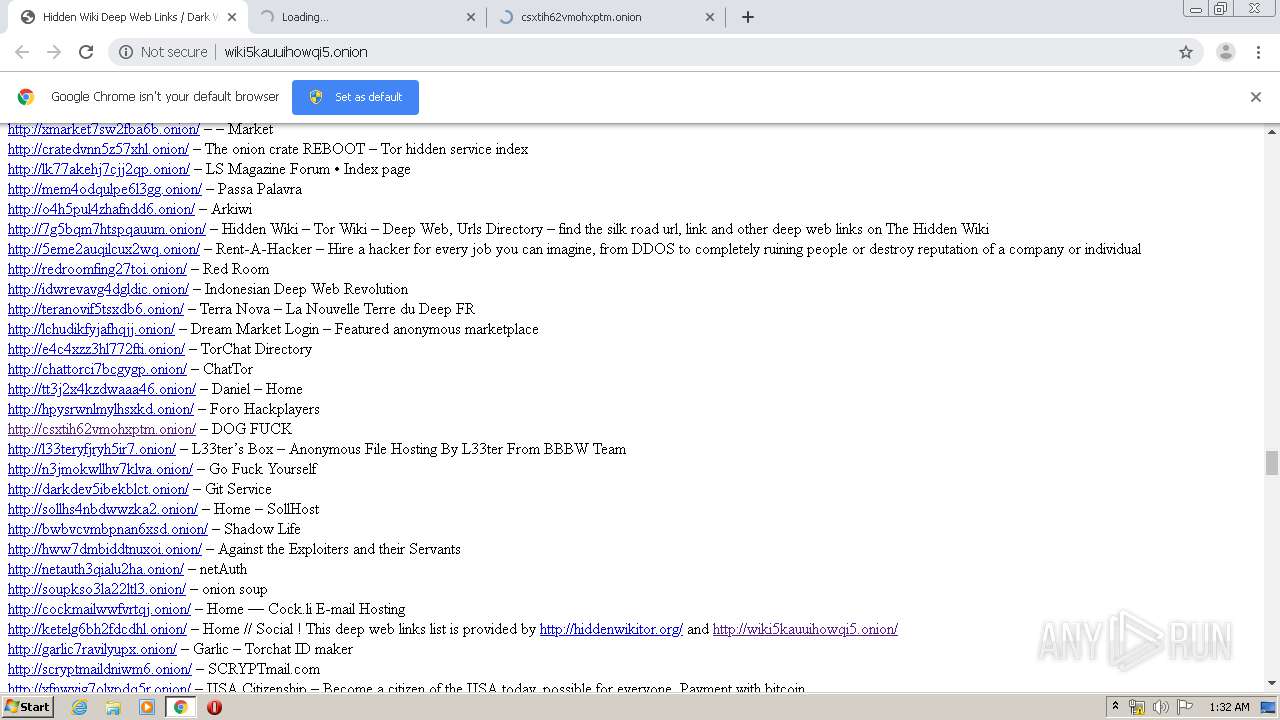Open xmarket7sw2fba6b.onion link
This screenshot has width=1280, height=720.
click(104, 129)
